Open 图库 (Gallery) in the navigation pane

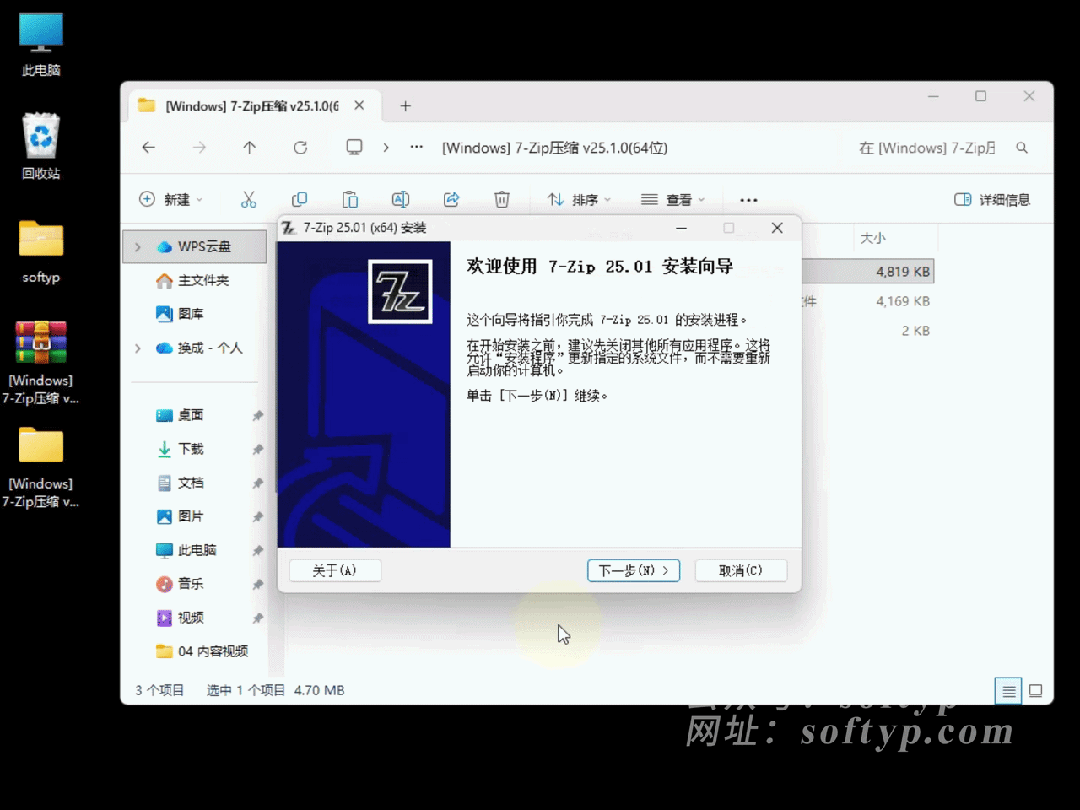(x=180, y=314)
